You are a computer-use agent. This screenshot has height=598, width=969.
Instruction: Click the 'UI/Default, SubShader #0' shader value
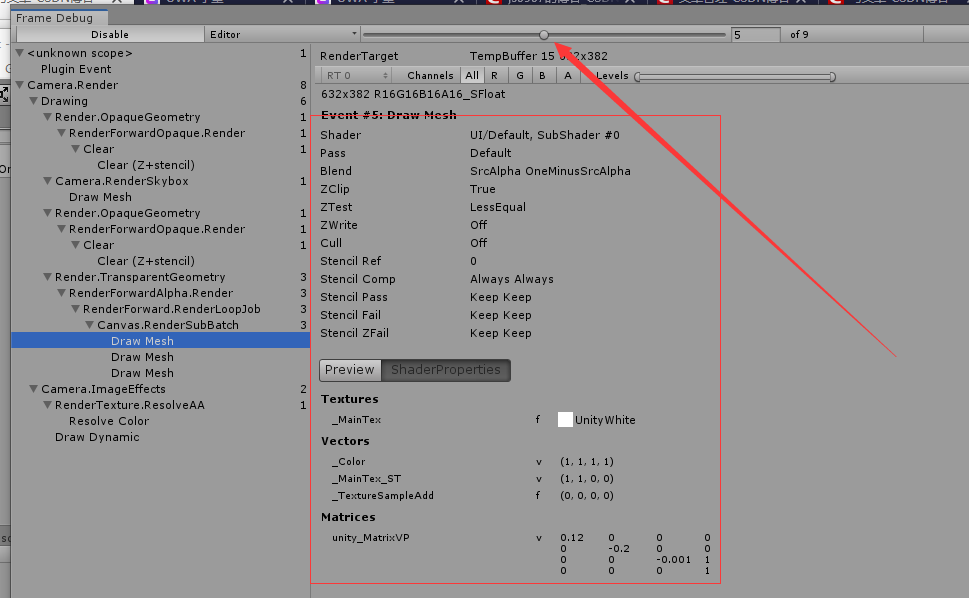click(544, 135)
